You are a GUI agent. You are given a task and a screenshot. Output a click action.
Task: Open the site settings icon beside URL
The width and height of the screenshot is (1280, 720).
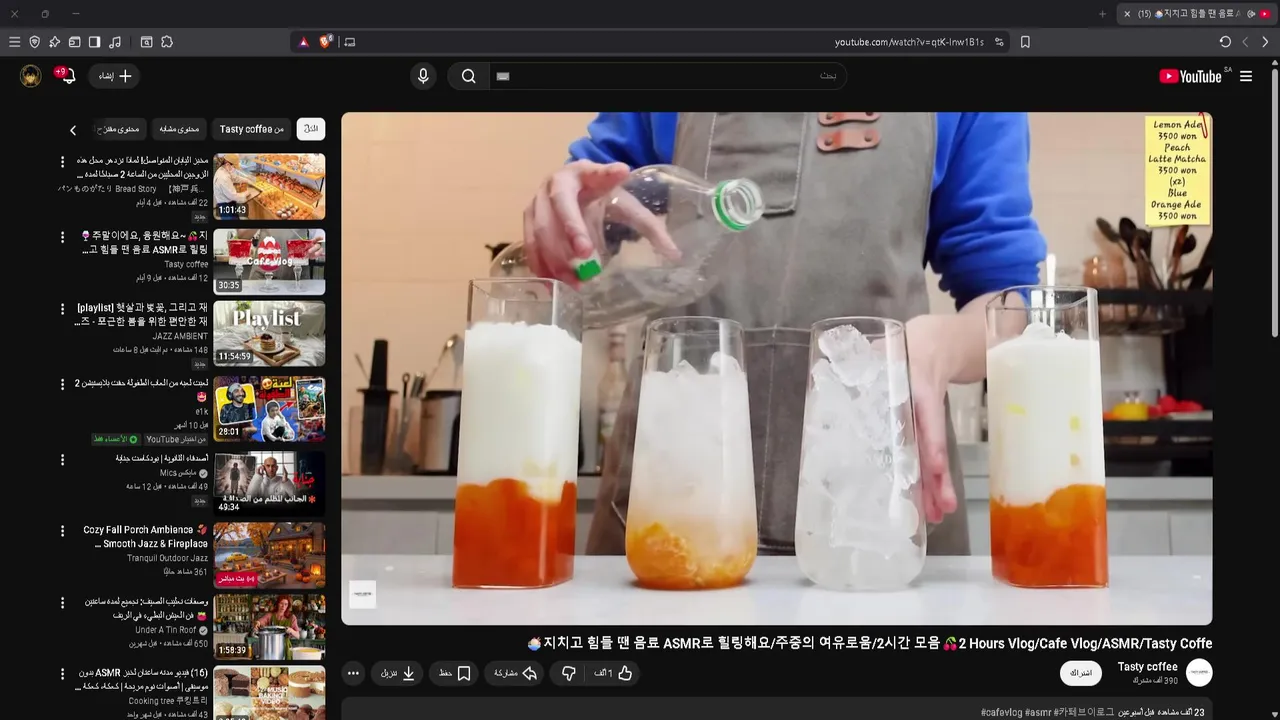[999, 42]
